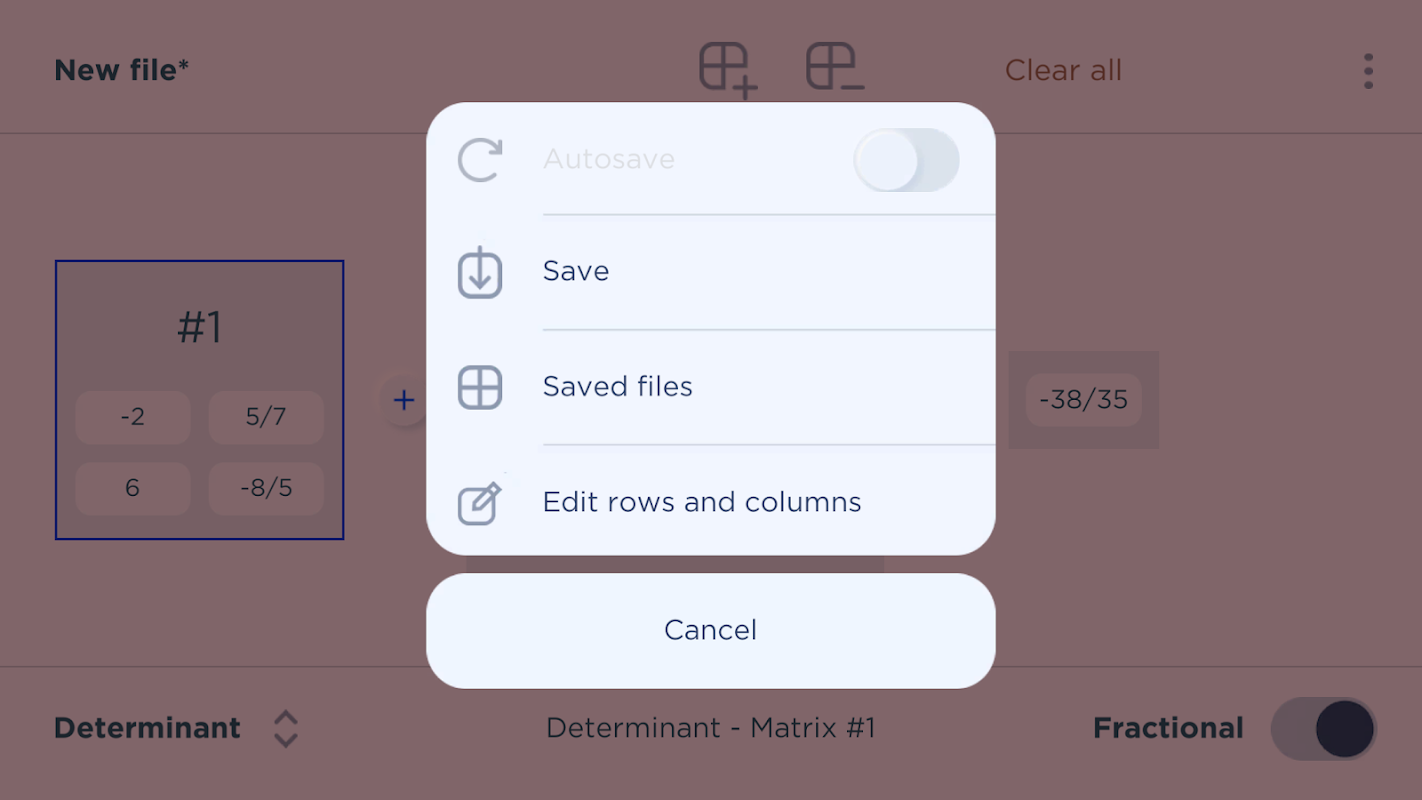Select the -8/5 matrix cell
Viewport: 1422px width, 800px height.
coord(266,488)
